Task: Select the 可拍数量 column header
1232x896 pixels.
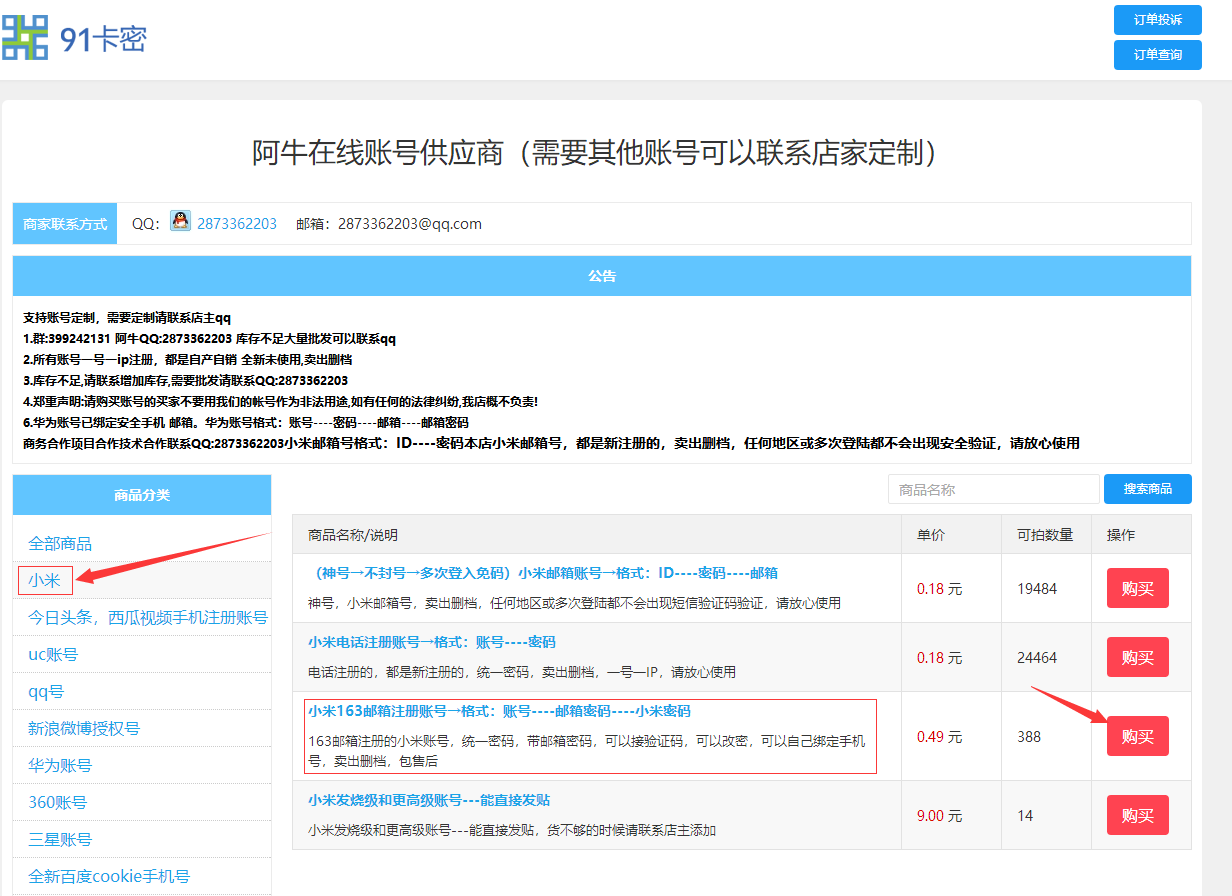Action: [1045, 535]
